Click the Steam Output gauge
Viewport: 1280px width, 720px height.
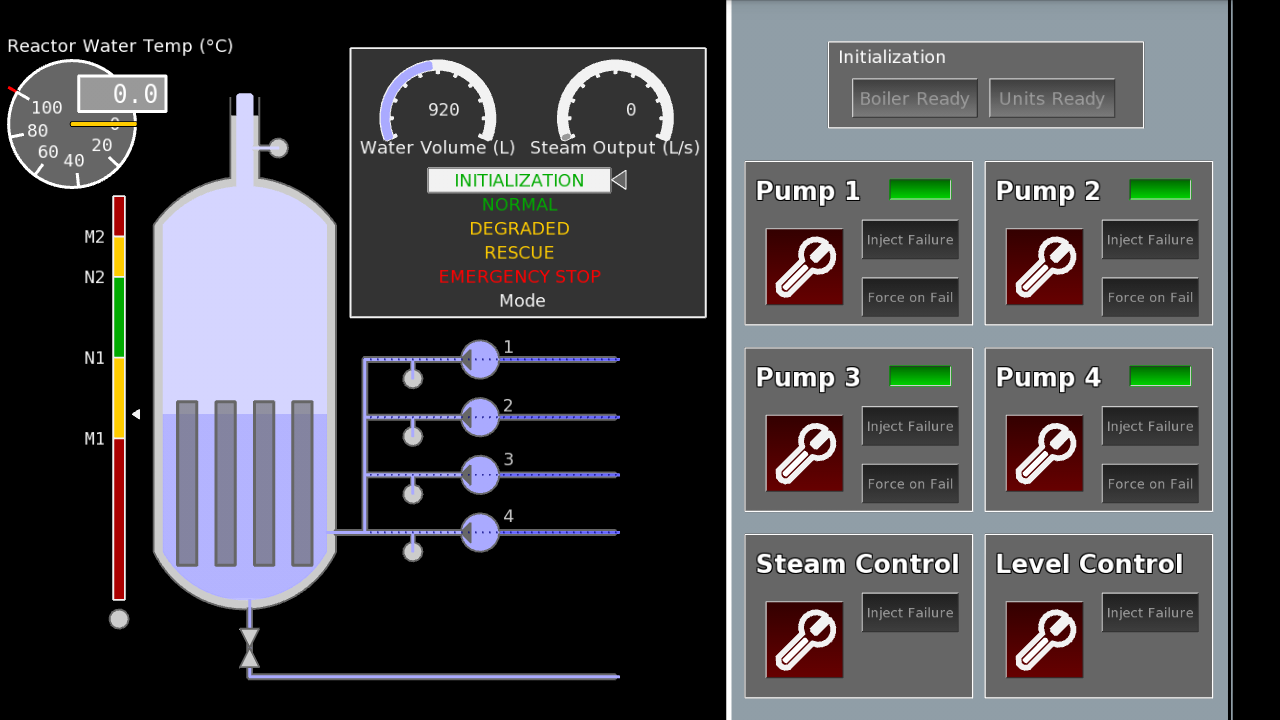pyautogui.click(x=615, y=100)
